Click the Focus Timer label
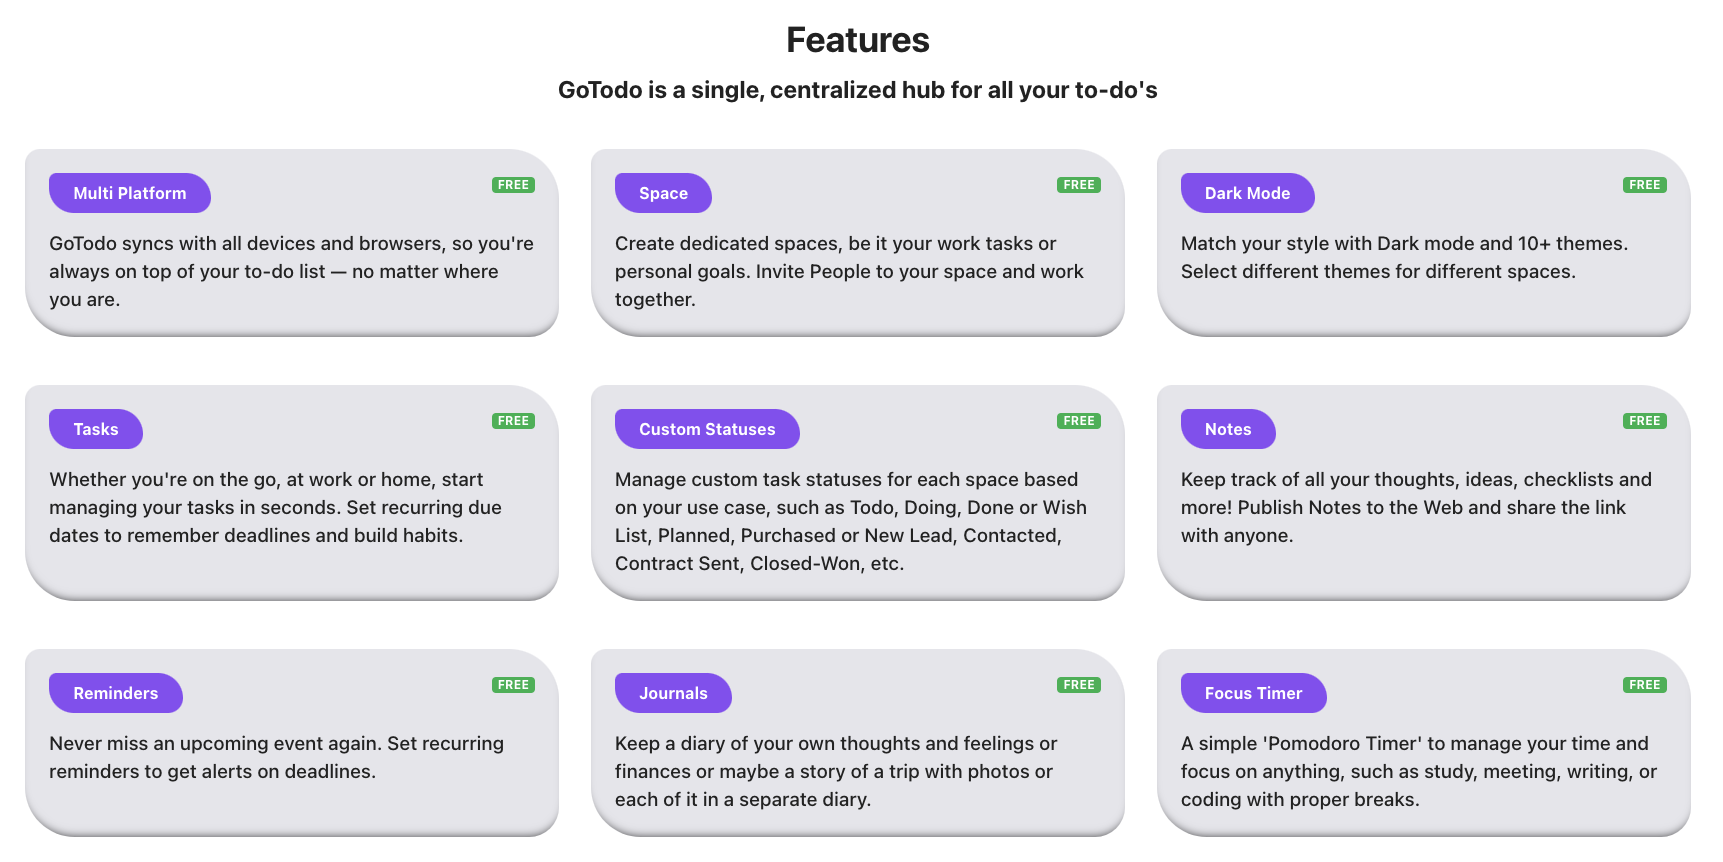This screenshot has width=1723, height=862. click(x=1253, y=693)
